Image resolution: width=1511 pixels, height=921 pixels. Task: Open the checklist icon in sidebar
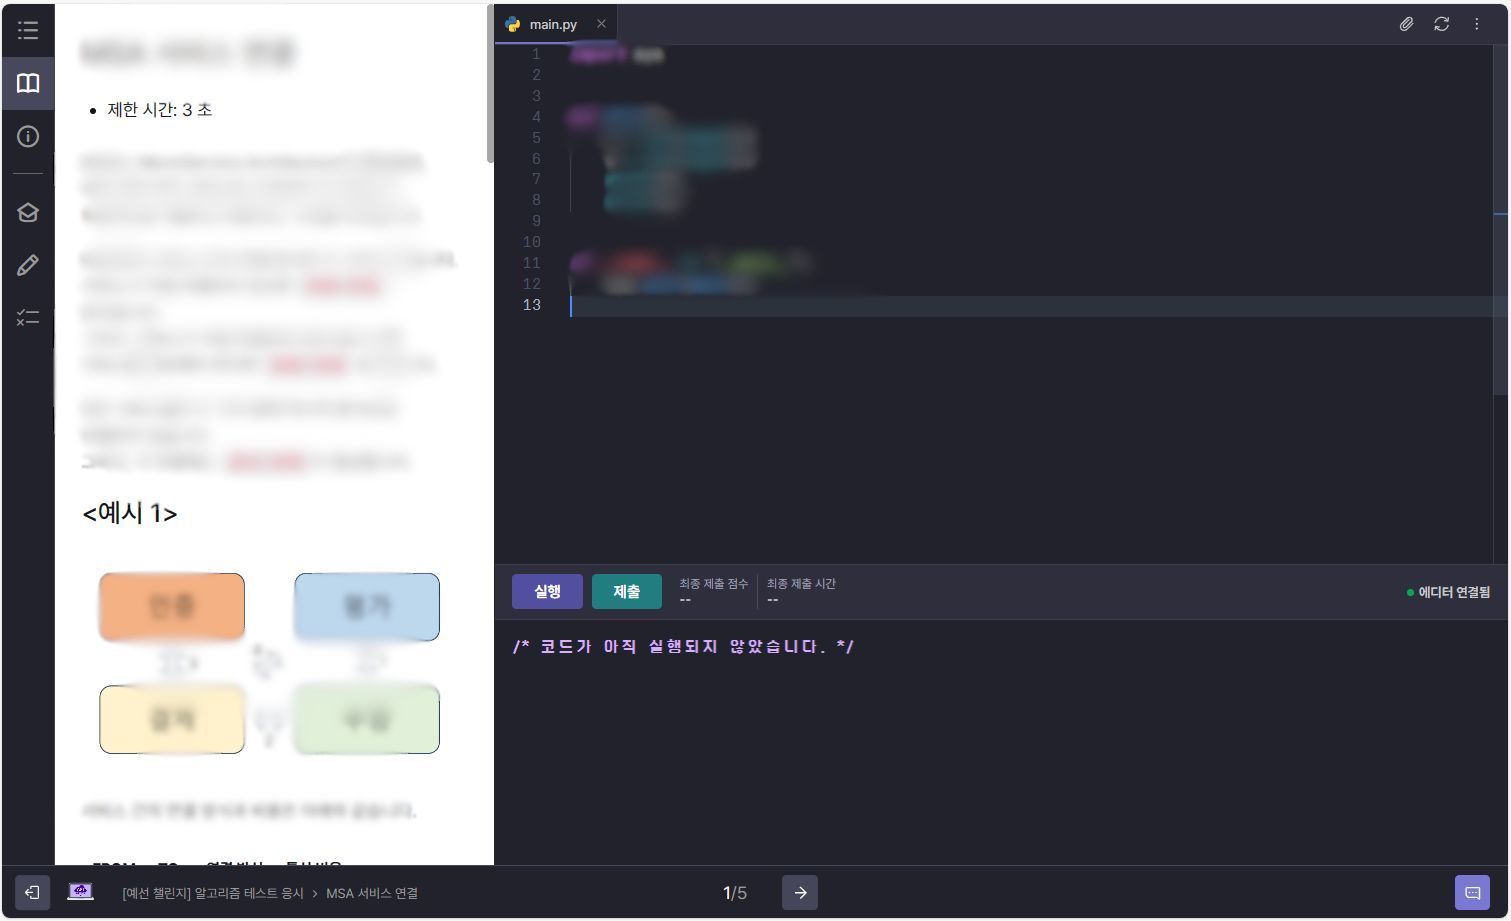point(28,318)
